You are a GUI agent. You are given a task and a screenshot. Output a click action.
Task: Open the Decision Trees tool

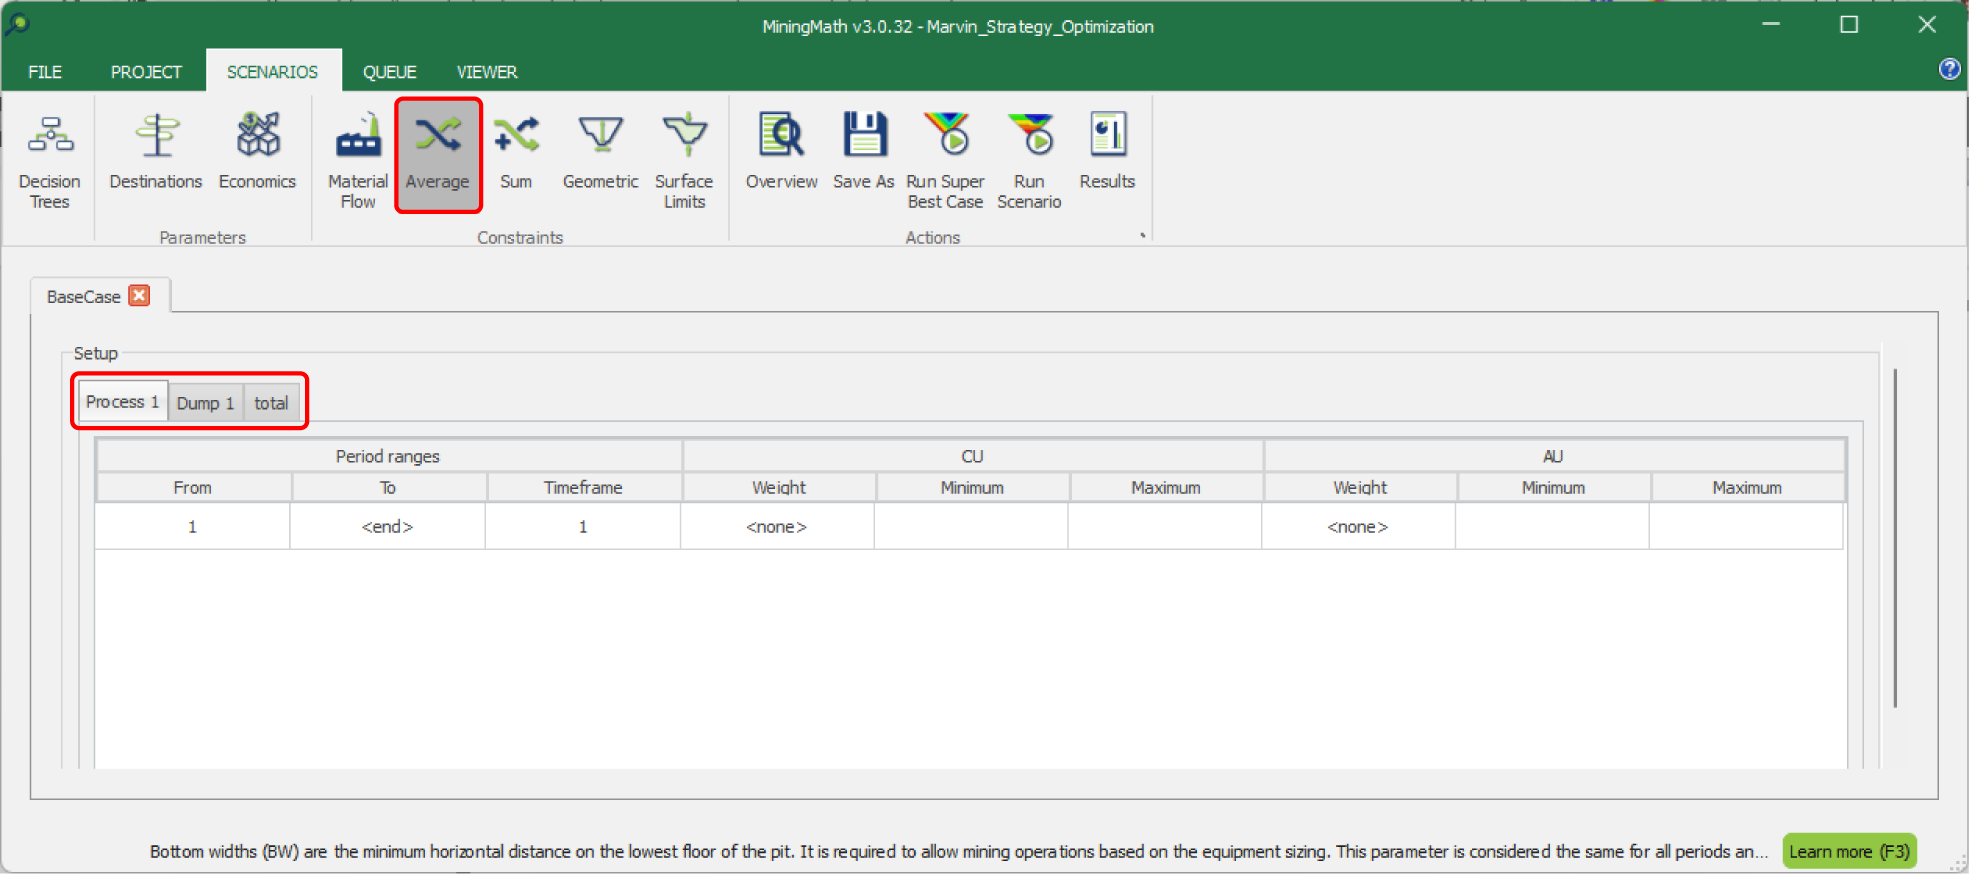tap(50, 160)
